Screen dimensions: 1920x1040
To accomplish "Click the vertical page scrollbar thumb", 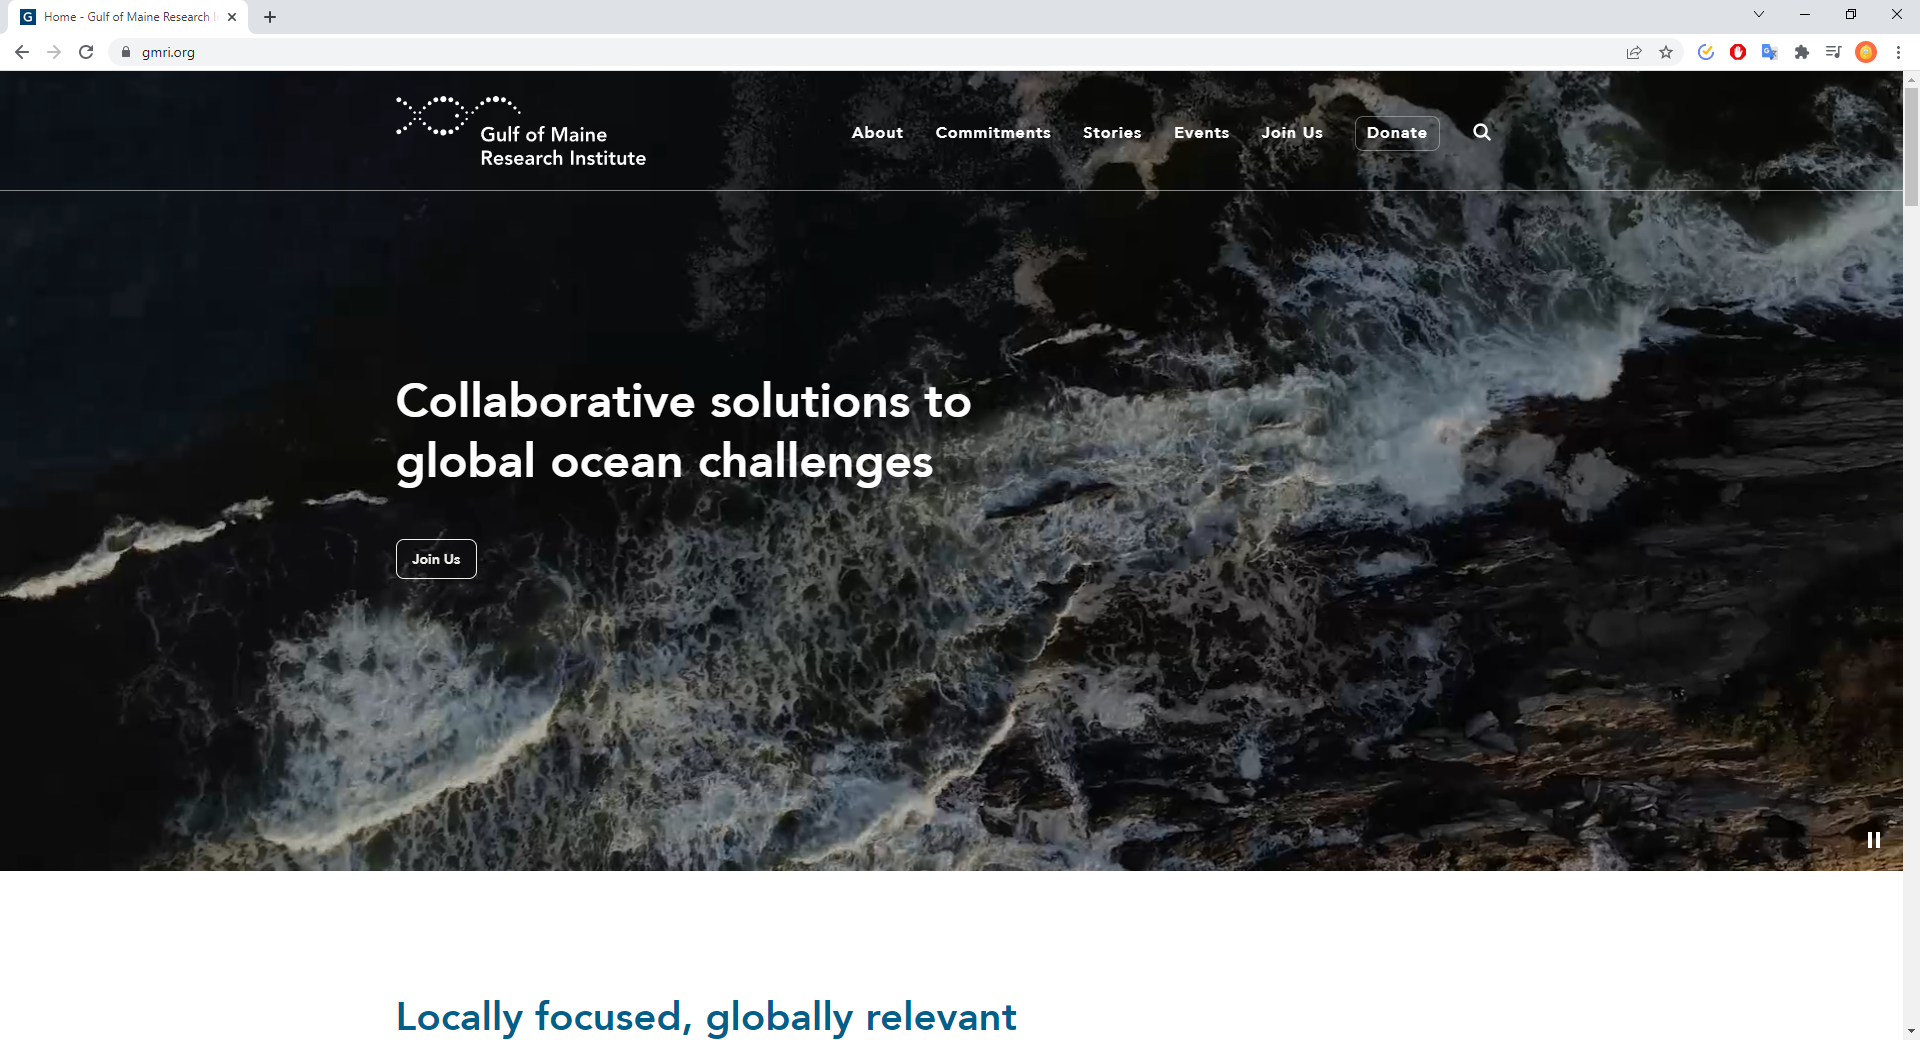I will click(1911, 146).
